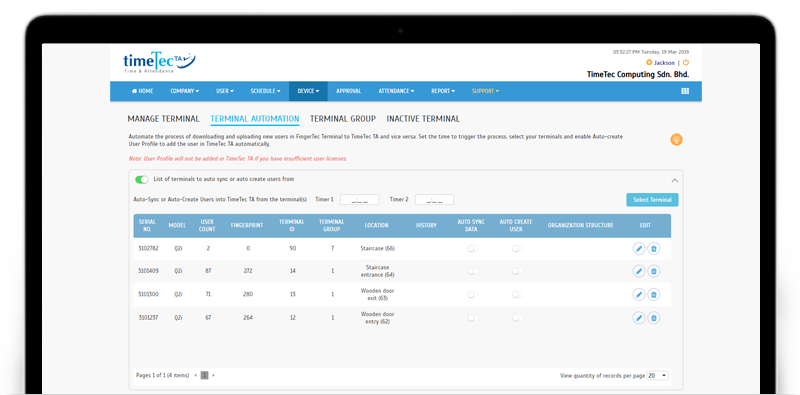Open the User dropdown menu
The width and height of the screenshot is (800, 395).
tap(224, 91)
